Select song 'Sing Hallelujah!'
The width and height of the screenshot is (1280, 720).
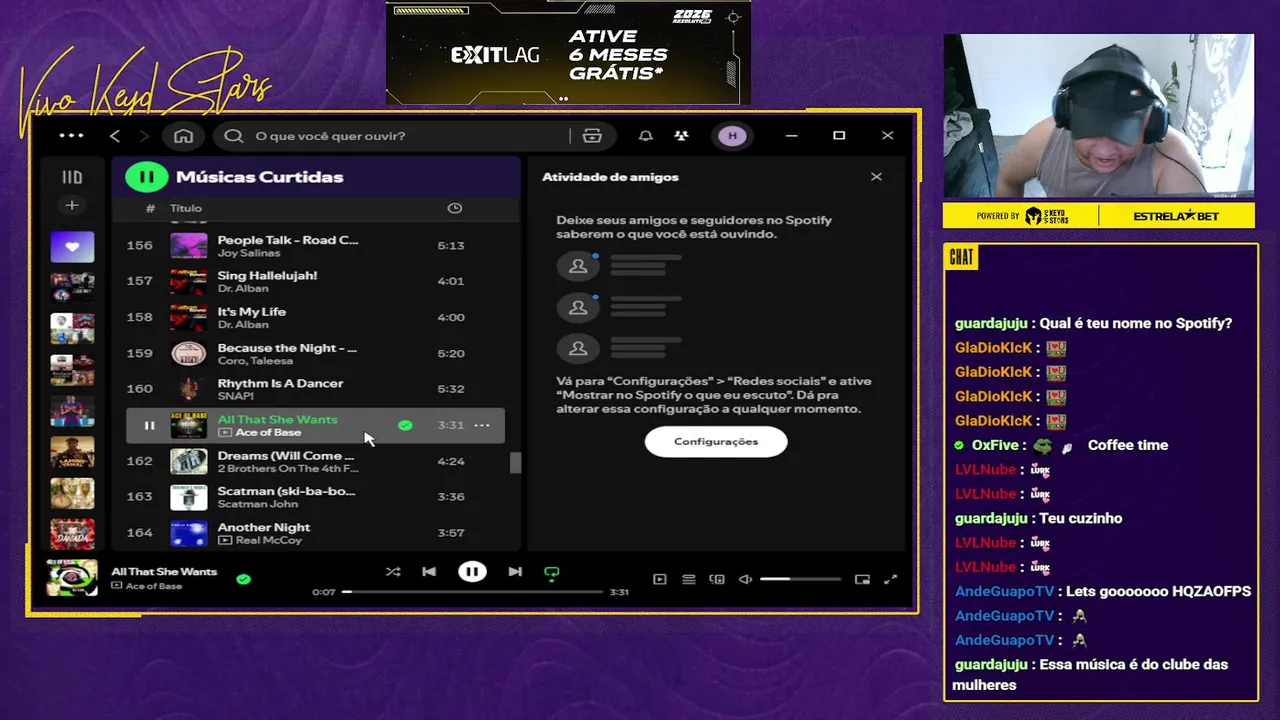(x=267, y=275)
